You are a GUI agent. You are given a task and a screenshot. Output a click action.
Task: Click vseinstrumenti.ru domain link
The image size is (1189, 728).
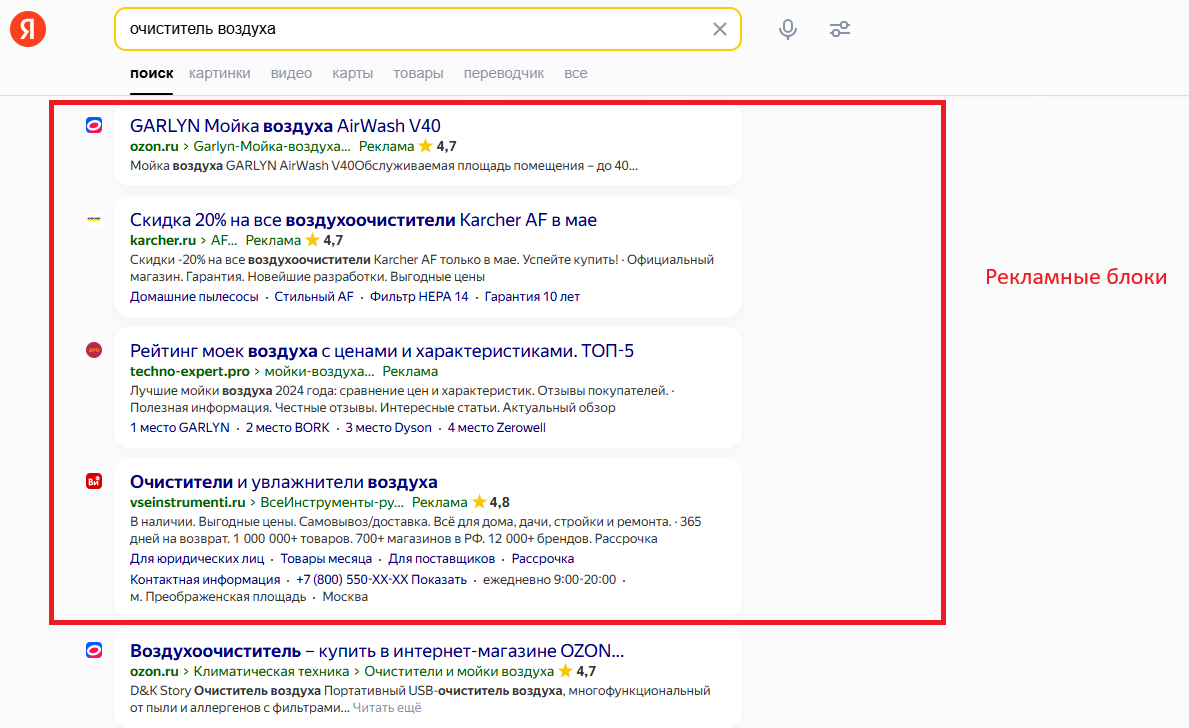tap(187, 503)
